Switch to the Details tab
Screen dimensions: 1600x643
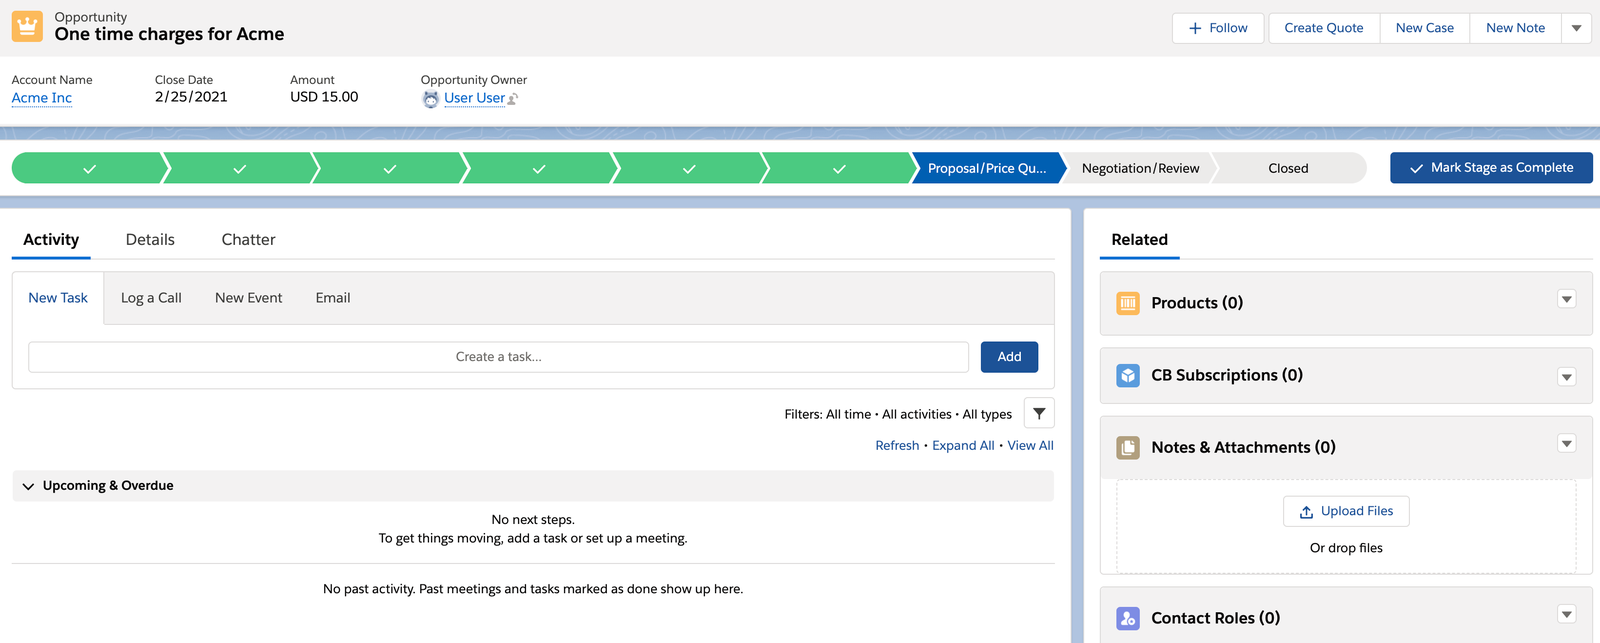[x=150, y=240]
